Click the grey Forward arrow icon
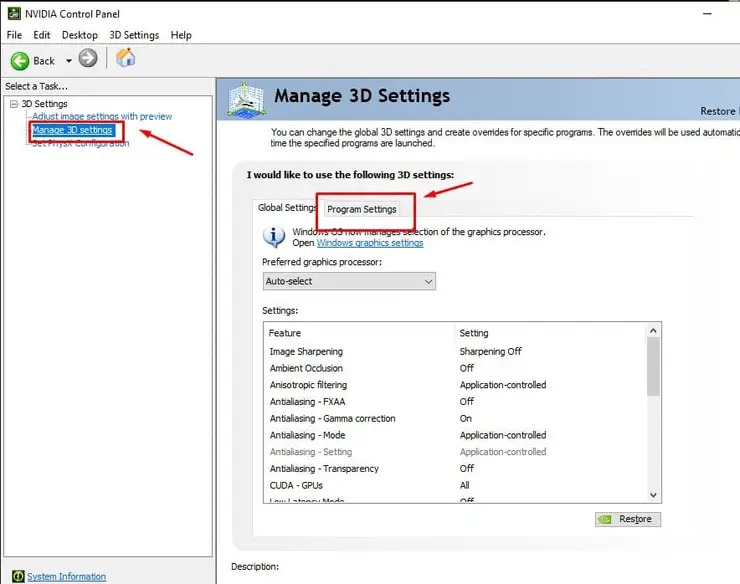Screen dimensions: 740x584 click(88, 59)
